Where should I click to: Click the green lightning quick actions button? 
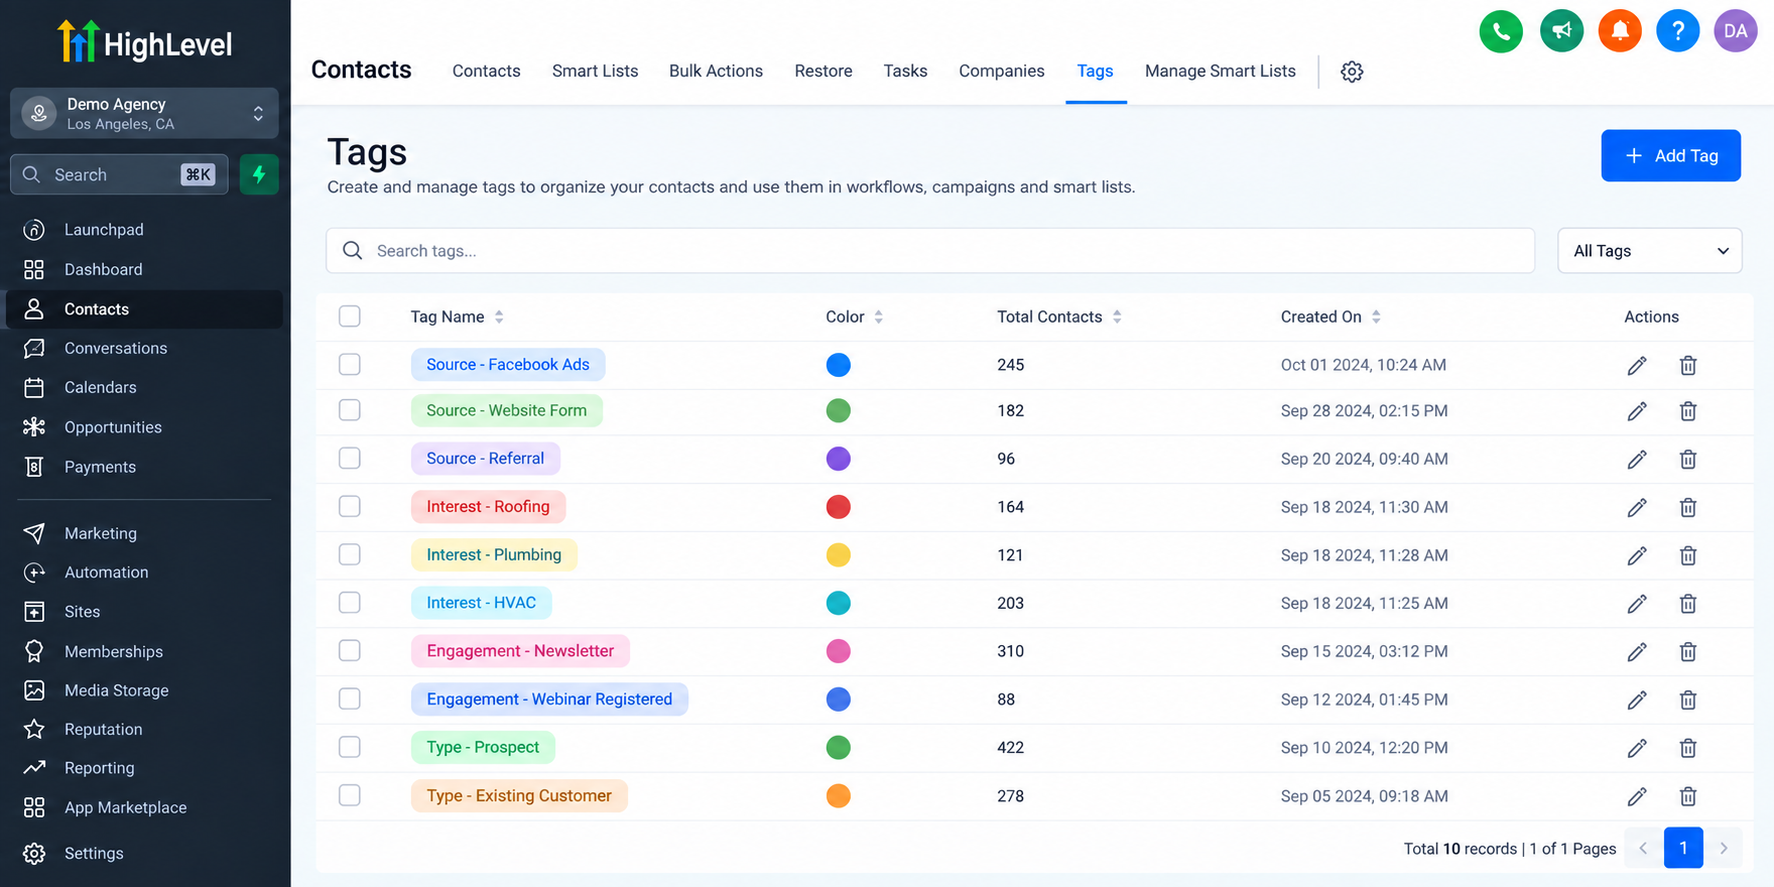click(x=259, y=174)
